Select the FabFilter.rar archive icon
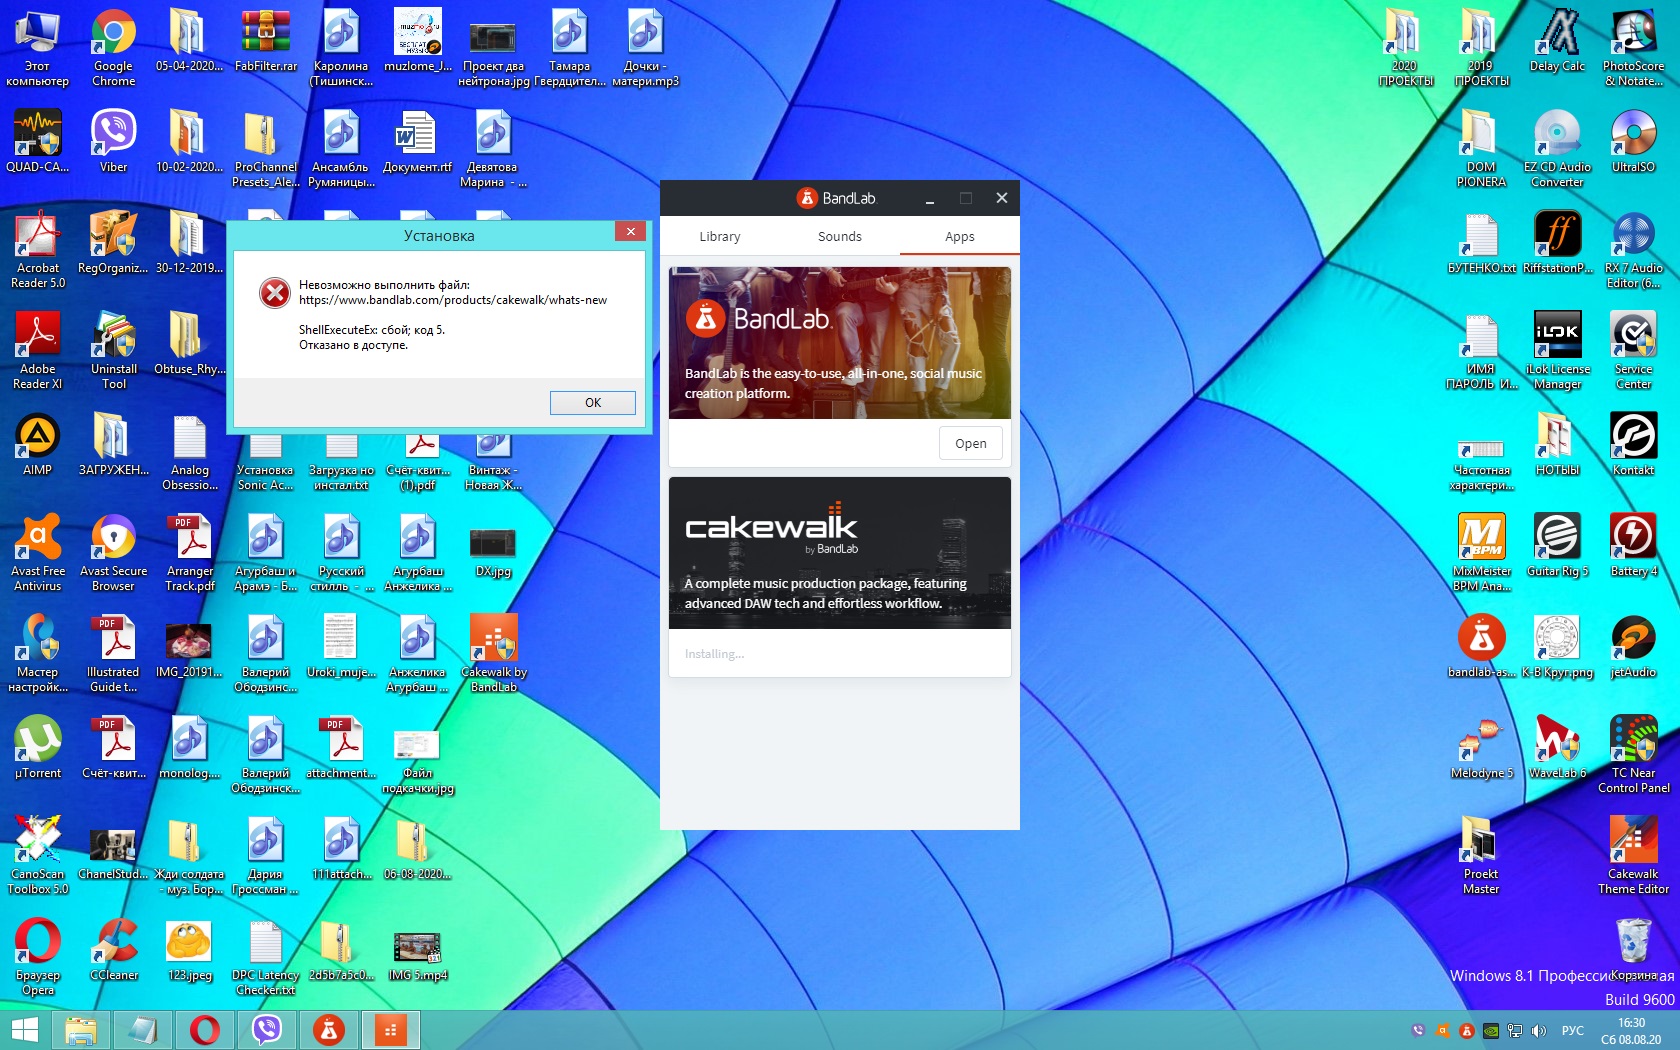Image resolution: width=1680 pixels, height=1050 pixels. coord(266,40)
